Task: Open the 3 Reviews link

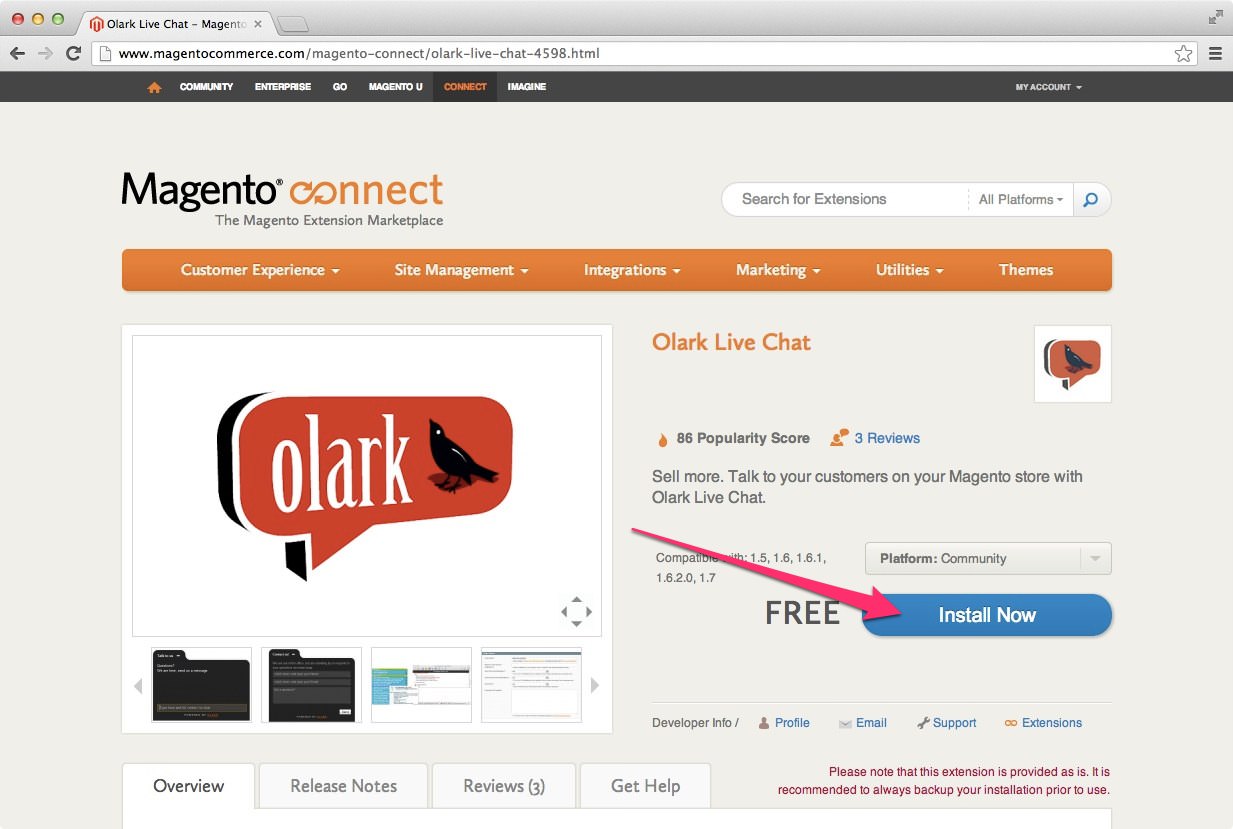Action: tap(886, 438)
